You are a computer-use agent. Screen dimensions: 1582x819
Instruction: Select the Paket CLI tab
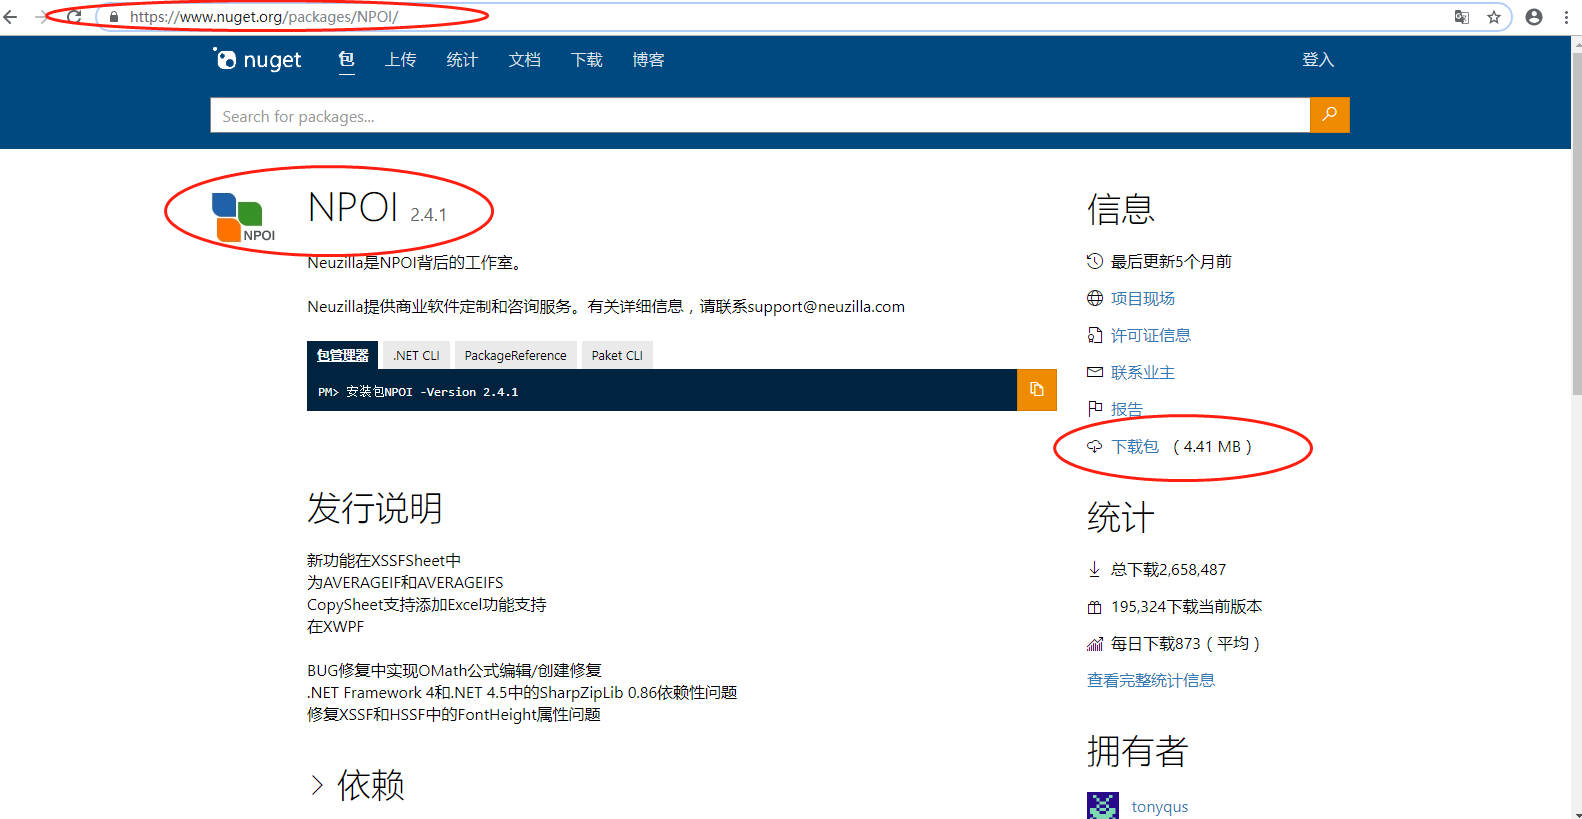click(x=617, y=355)
